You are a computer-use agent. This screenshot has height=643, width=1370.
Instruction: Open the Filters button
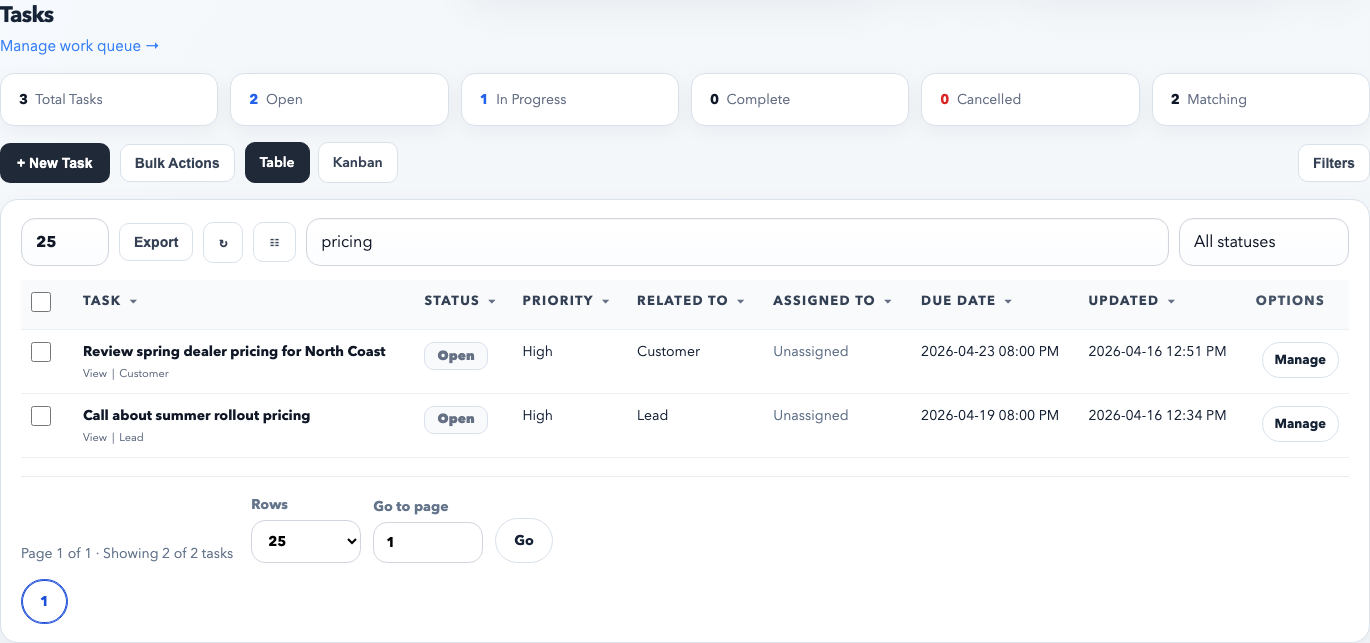coord(1333,163)
